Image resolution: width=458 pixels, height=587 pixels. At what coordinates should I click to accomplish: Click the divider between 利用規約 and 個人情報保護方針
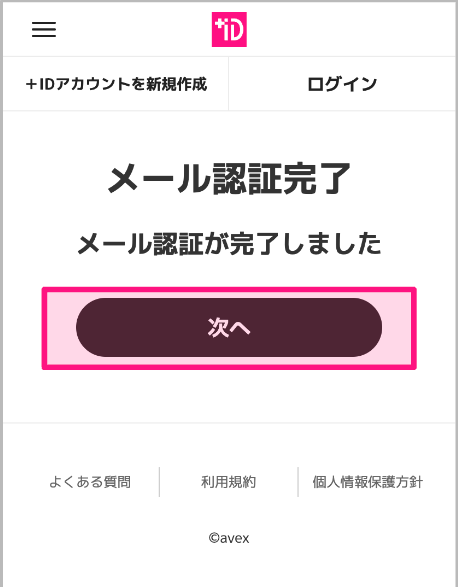298,482
